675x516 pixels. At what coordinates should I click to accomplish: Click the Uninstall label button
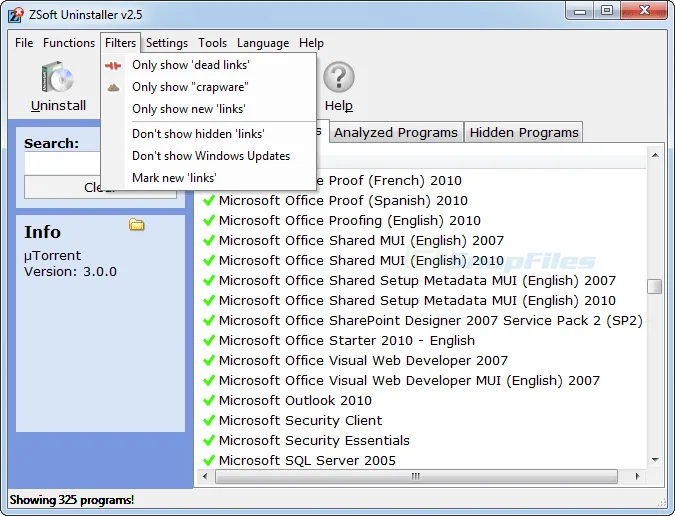(x=58, y=105)
